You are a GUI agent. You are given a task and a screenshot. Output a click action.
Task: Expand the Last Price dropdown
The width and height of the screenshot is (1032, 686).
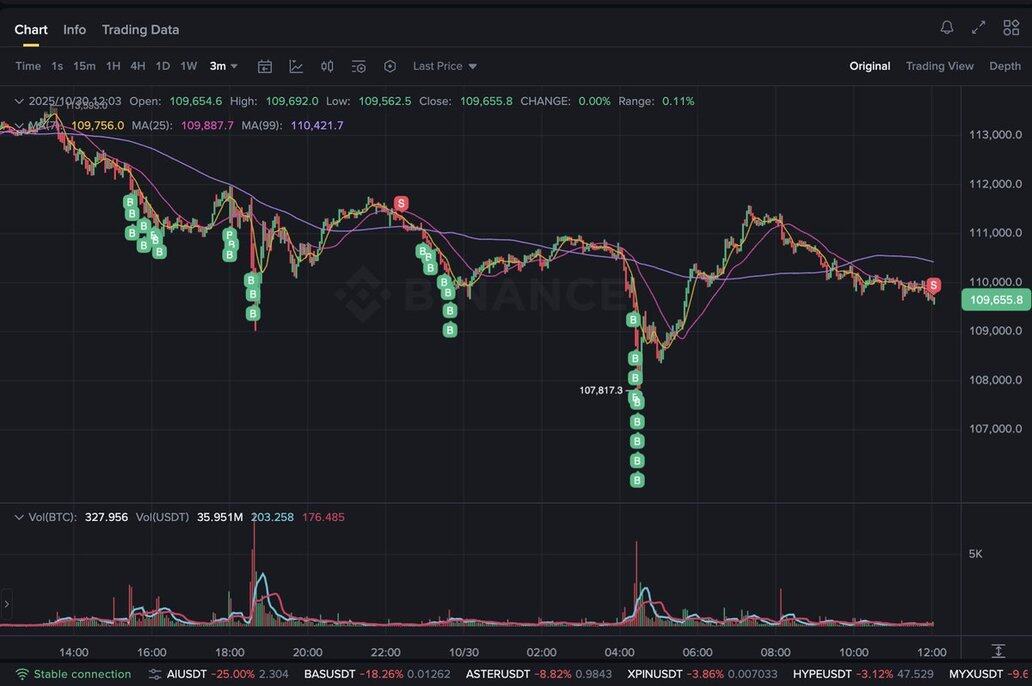coord(445,66)
